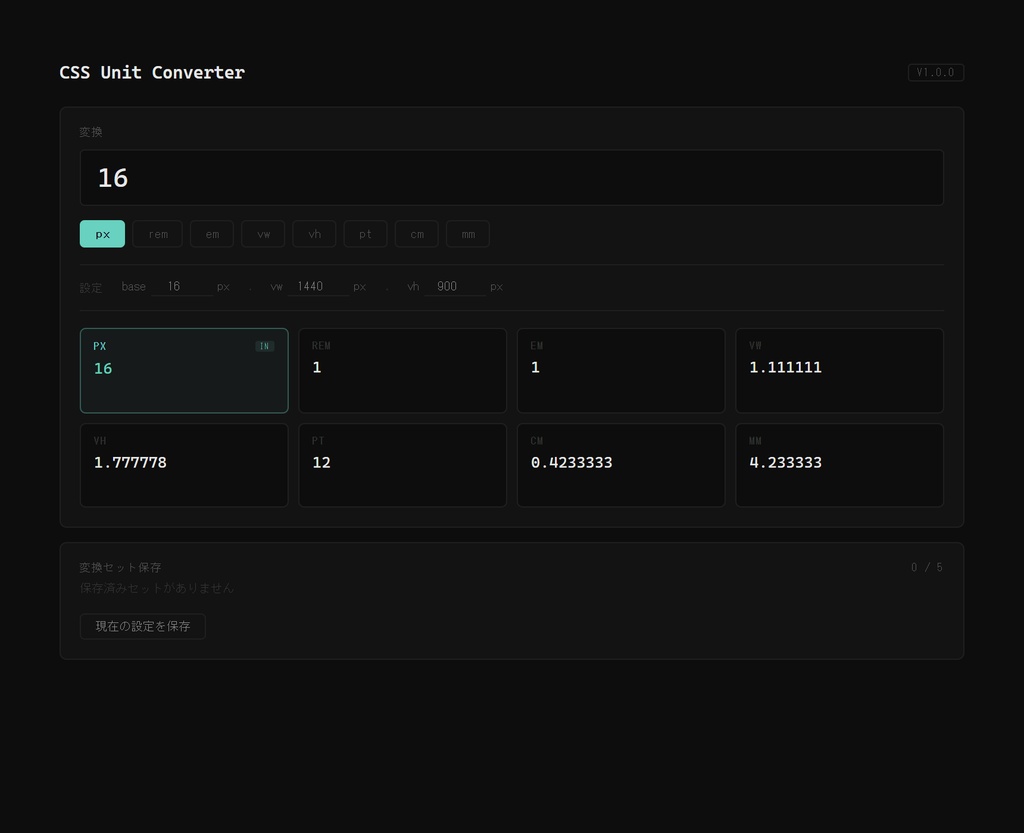Click the EM result card

pyautogui.click(x=621, y=370)
